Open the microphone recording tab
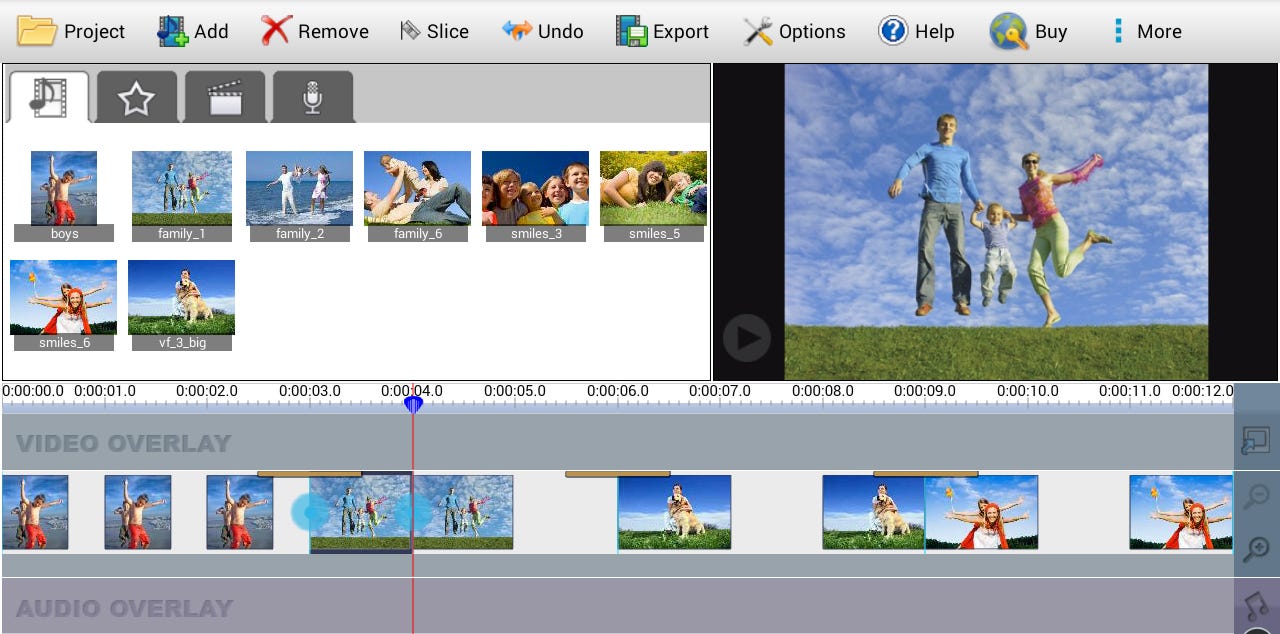The height and width of the screenshot is (634, 1280). point(313,97)
